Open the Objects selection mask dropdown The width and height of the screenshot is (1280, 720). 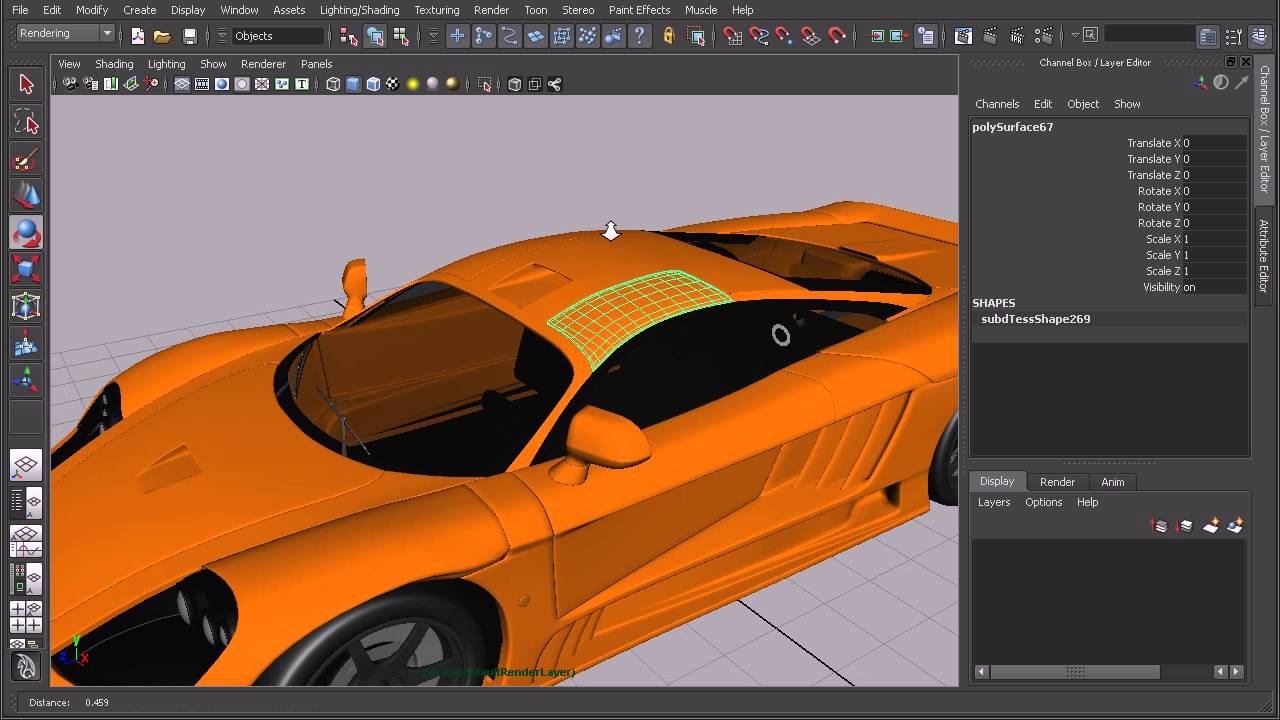pos(278,36)
